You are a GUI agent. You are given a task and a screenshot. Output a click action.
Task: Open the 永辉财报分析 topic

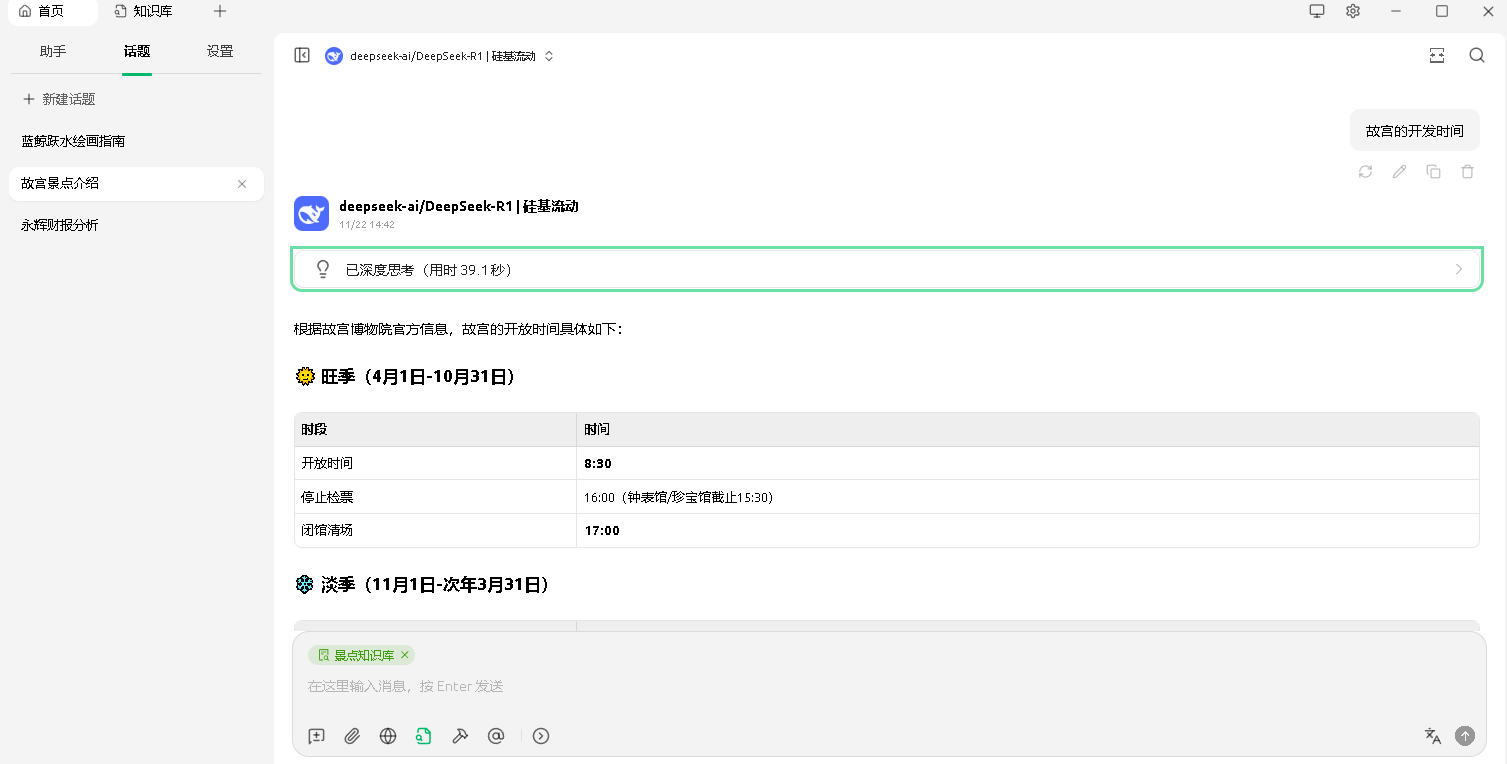tap(136, 225)
